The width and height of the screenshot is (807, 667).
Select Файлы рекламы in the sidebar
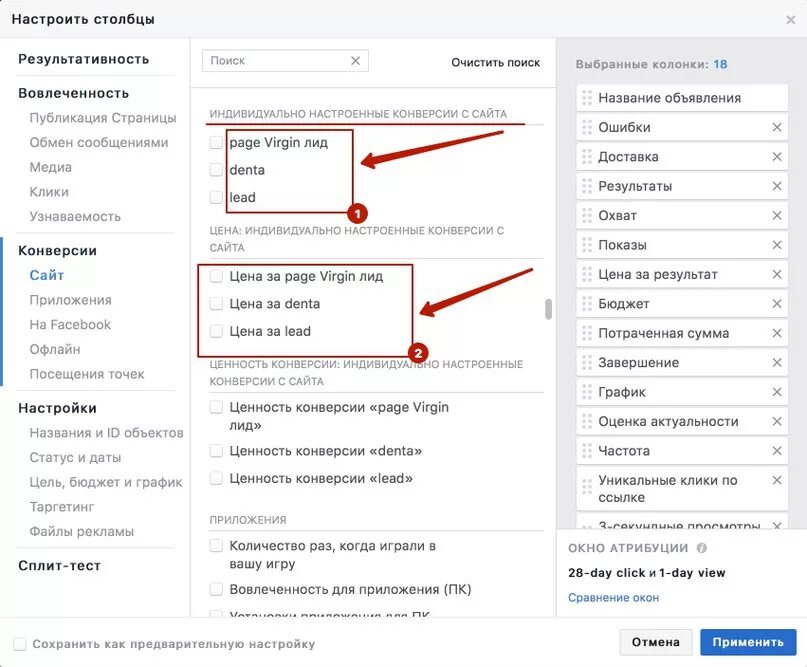click(x=81, y=532)
